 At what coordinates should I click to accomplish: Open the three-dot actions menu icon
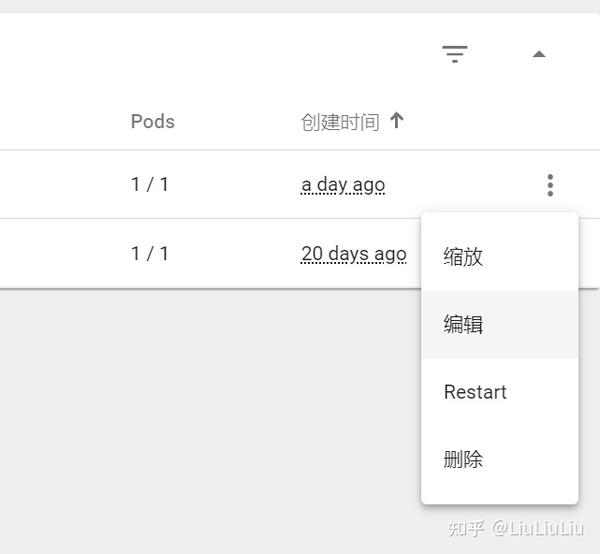pos(550,185)
